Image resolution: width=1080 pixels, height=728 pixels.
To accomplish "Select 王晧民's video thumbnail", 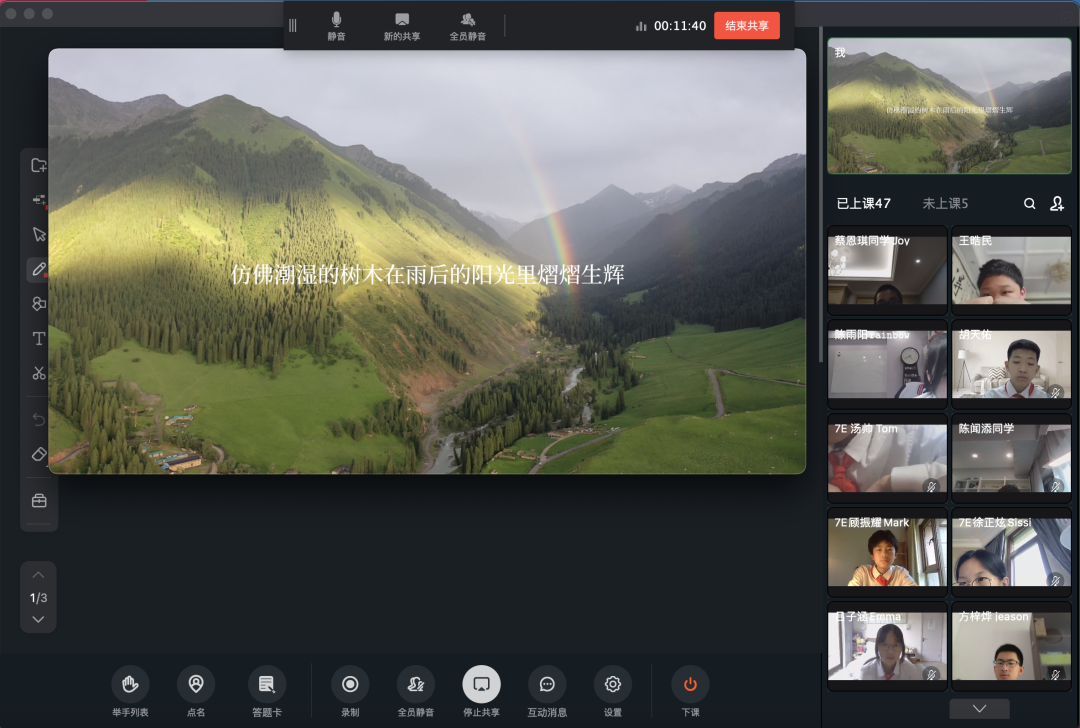I will (x=1010, y=271).
